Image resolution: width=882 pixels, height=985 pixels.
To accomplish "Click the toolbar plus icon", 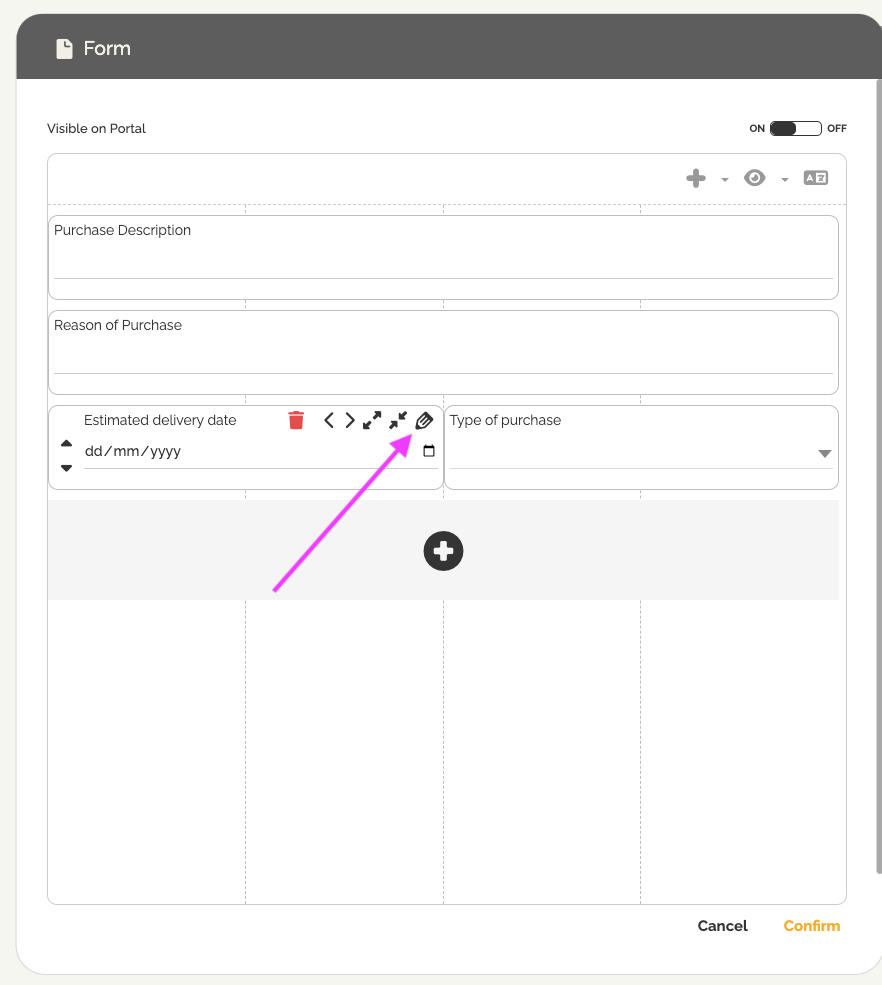I will click(x=696, y=178).
